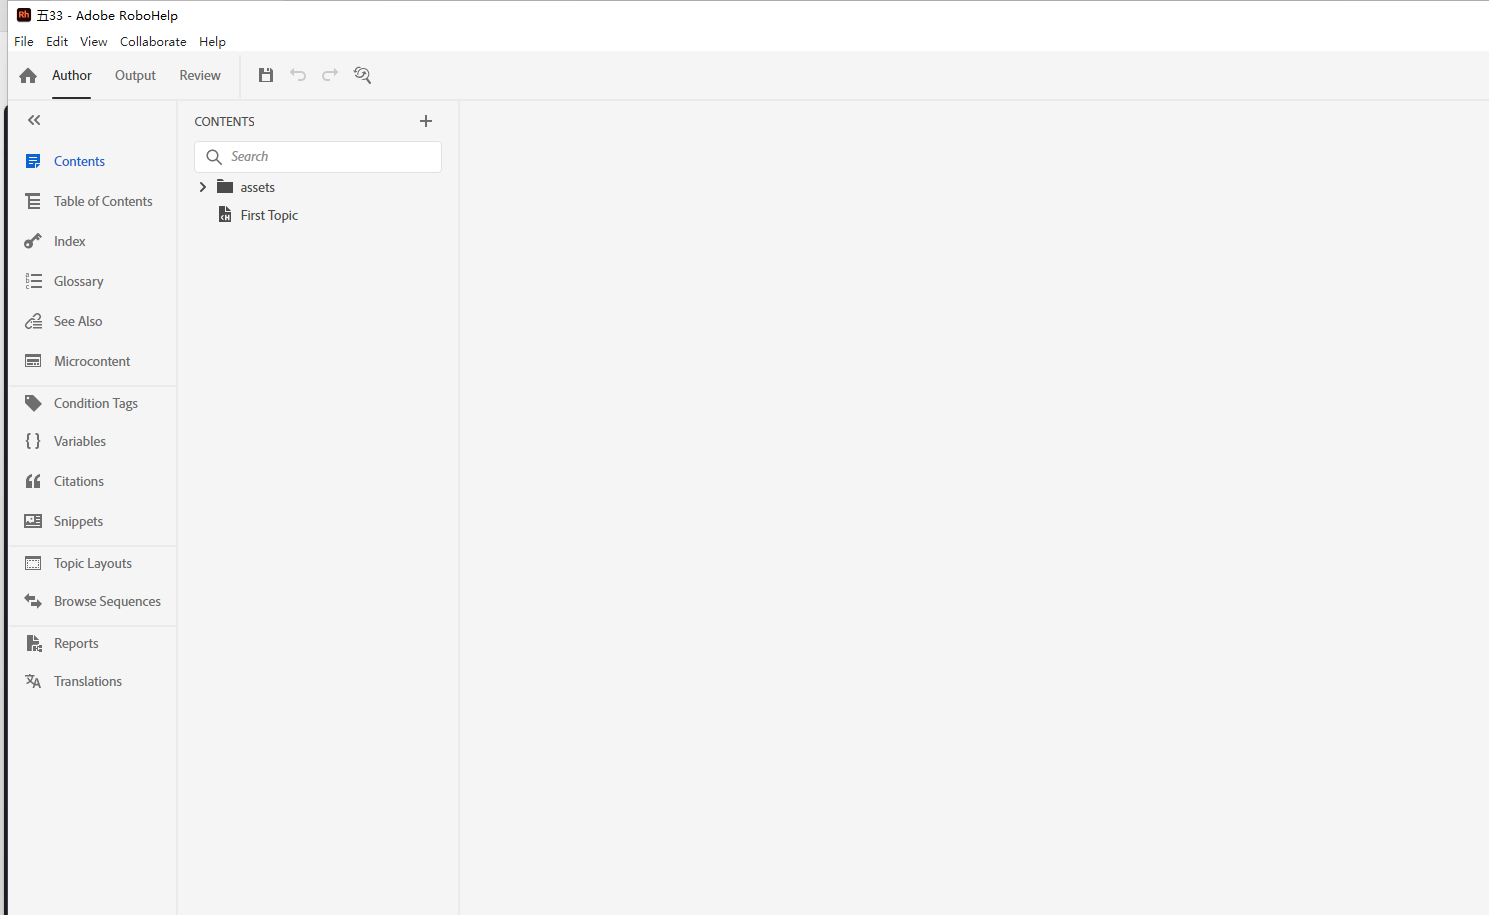Click the Condition Tags tag icon
This screenshot has width=1489, height=915.
tap(33, 403)
